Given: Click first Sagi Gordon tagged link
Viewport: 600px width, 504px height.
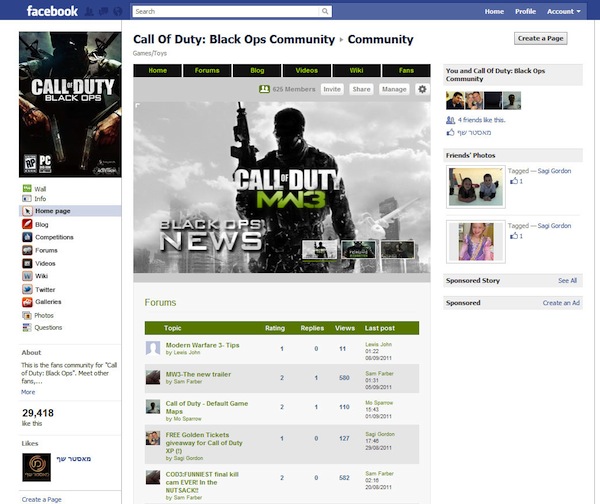Looking at the screenshot, I should [554, 171].
